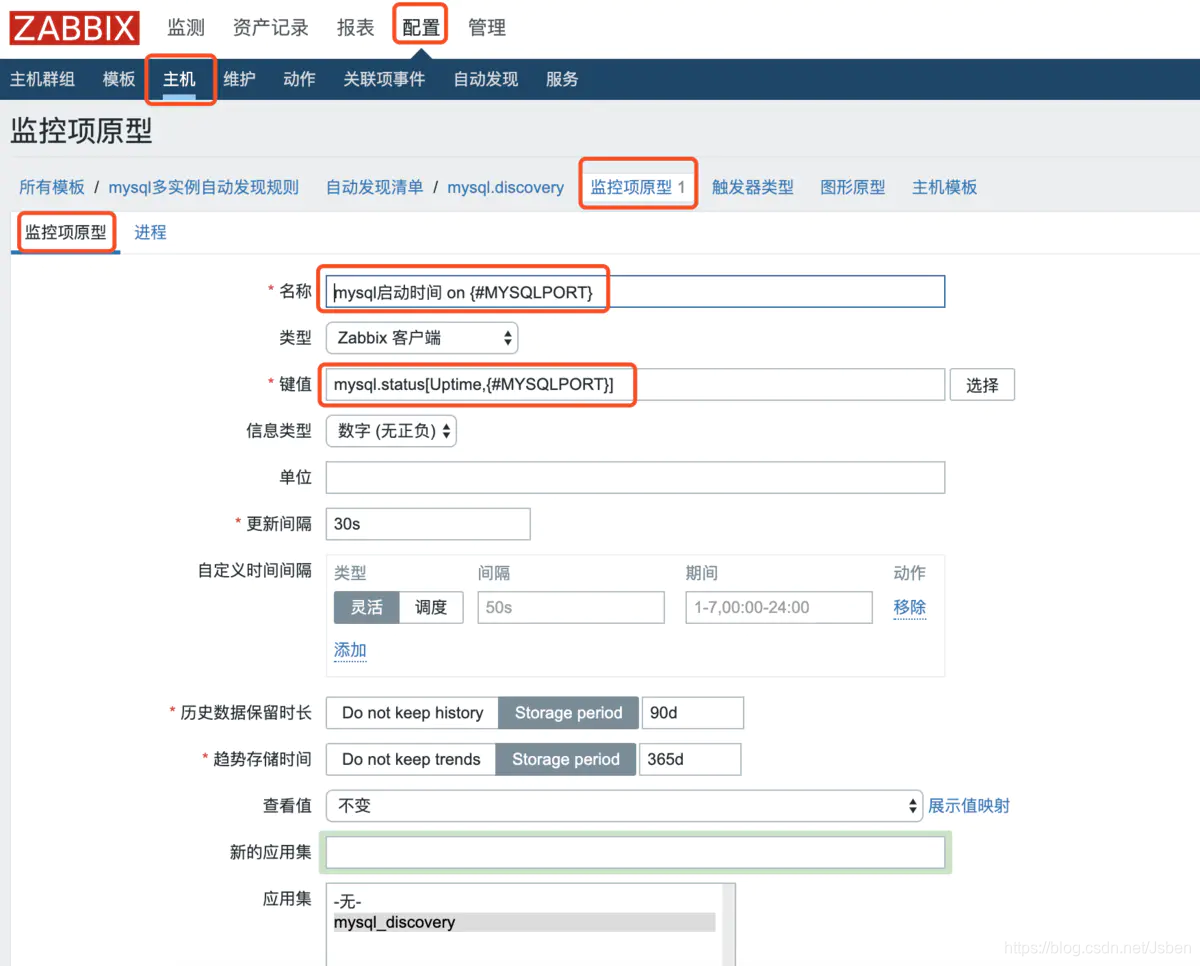Click 期间 field 1-7,00:00-24:00
This screenshot has width=1200, height=966.
point(779,607)
